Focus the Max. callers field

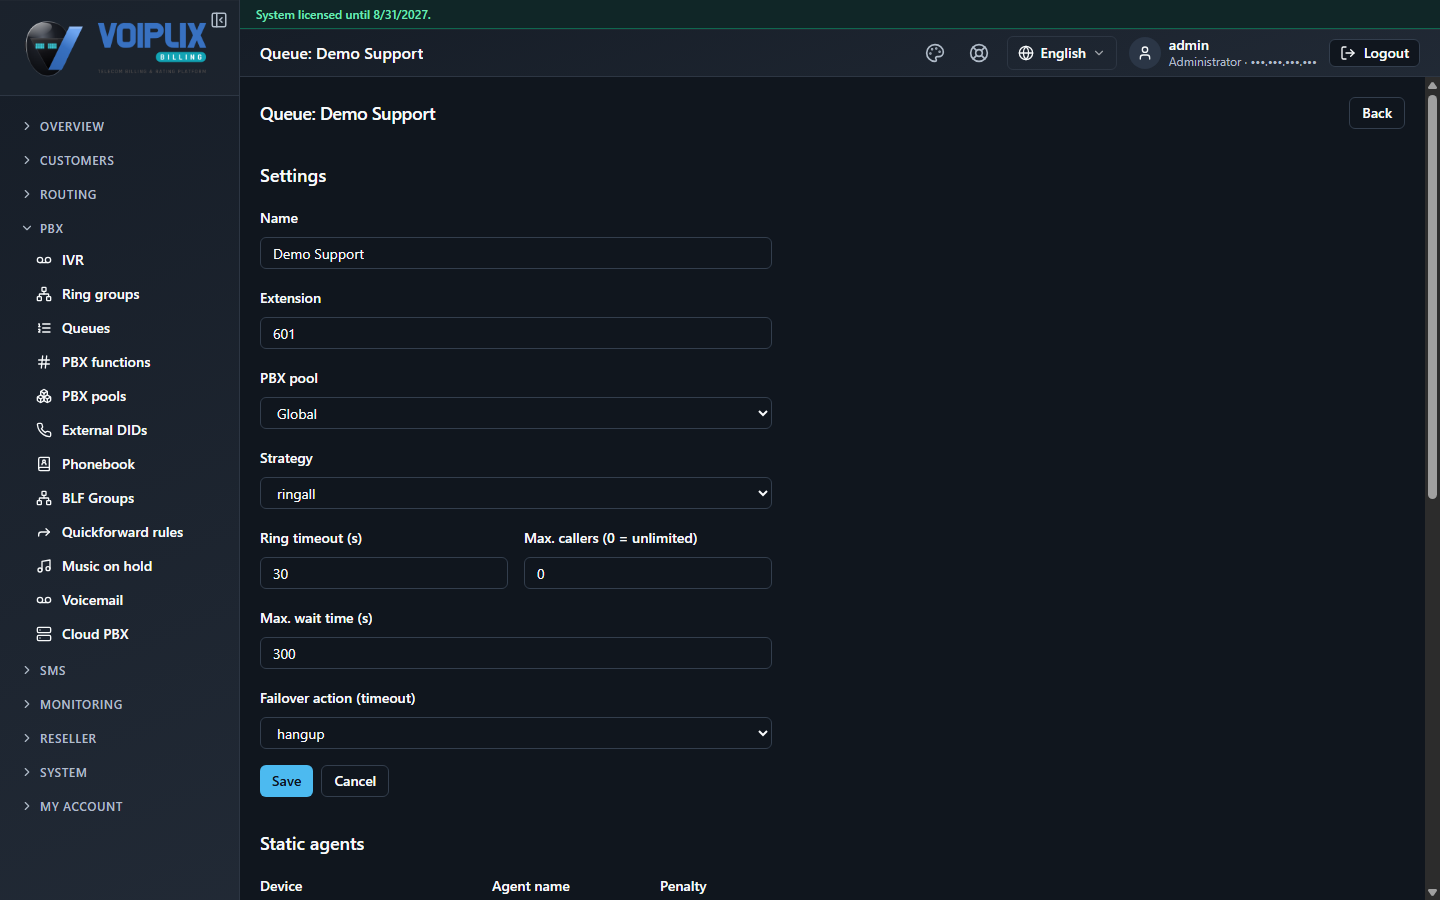pyautogui.click(x=648, y=573)
